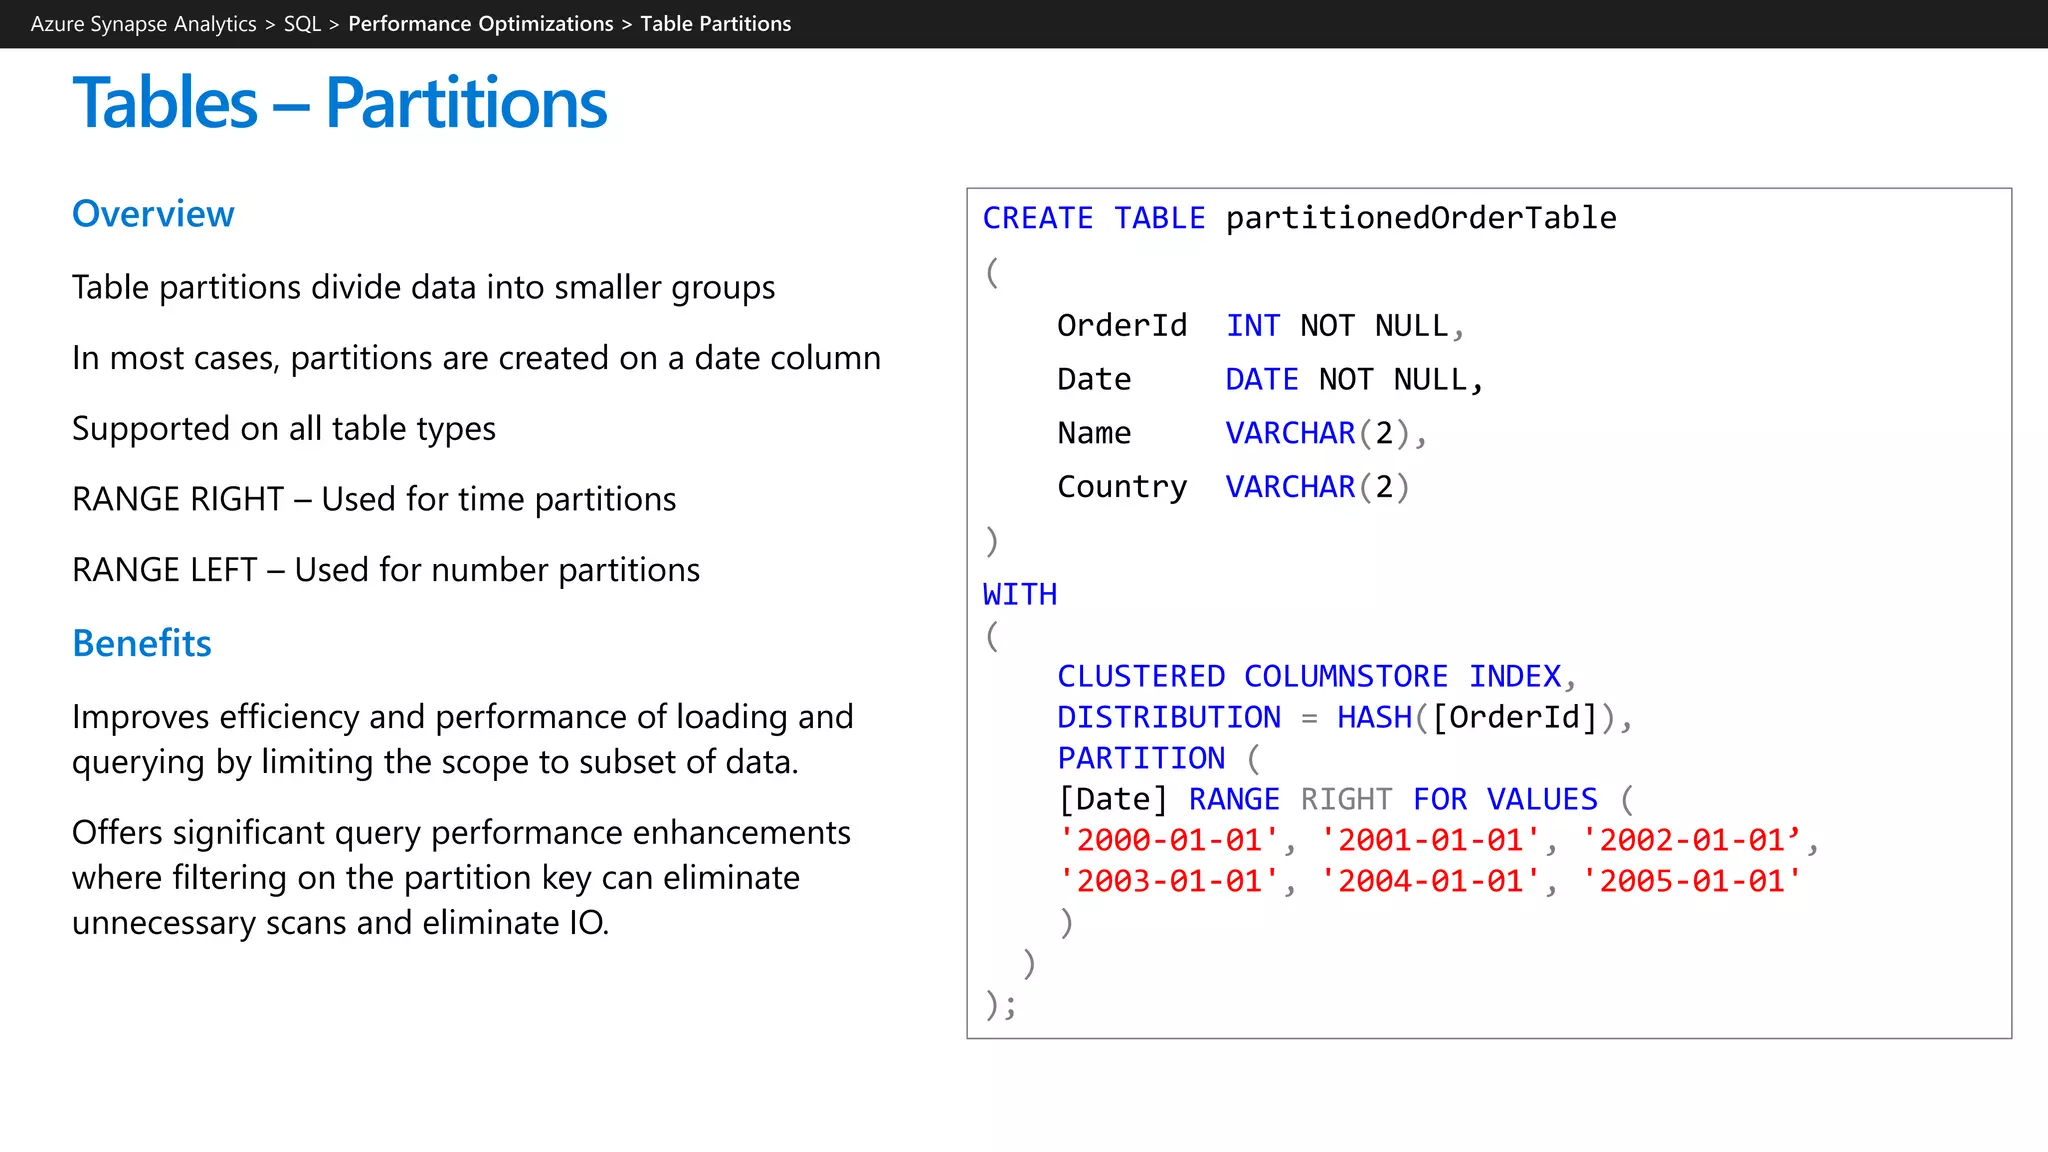
Task: Click the date value '2005-01-01'
Action: 1692,882
